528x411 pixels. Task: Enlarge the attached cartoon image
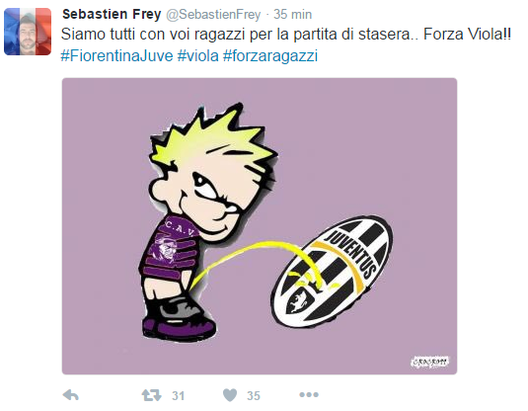click(x=259, y=226)
